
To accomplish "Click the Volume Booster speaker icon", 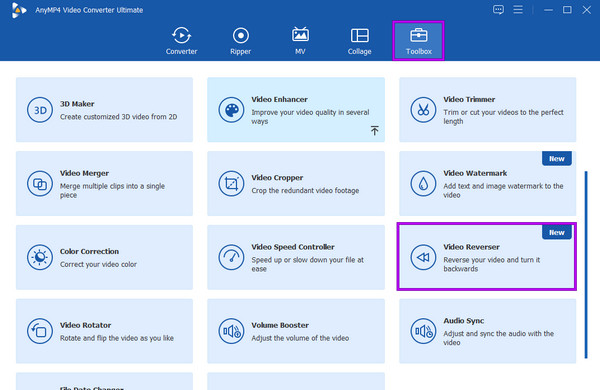I will pyautogui.click(x=231, y=331).
